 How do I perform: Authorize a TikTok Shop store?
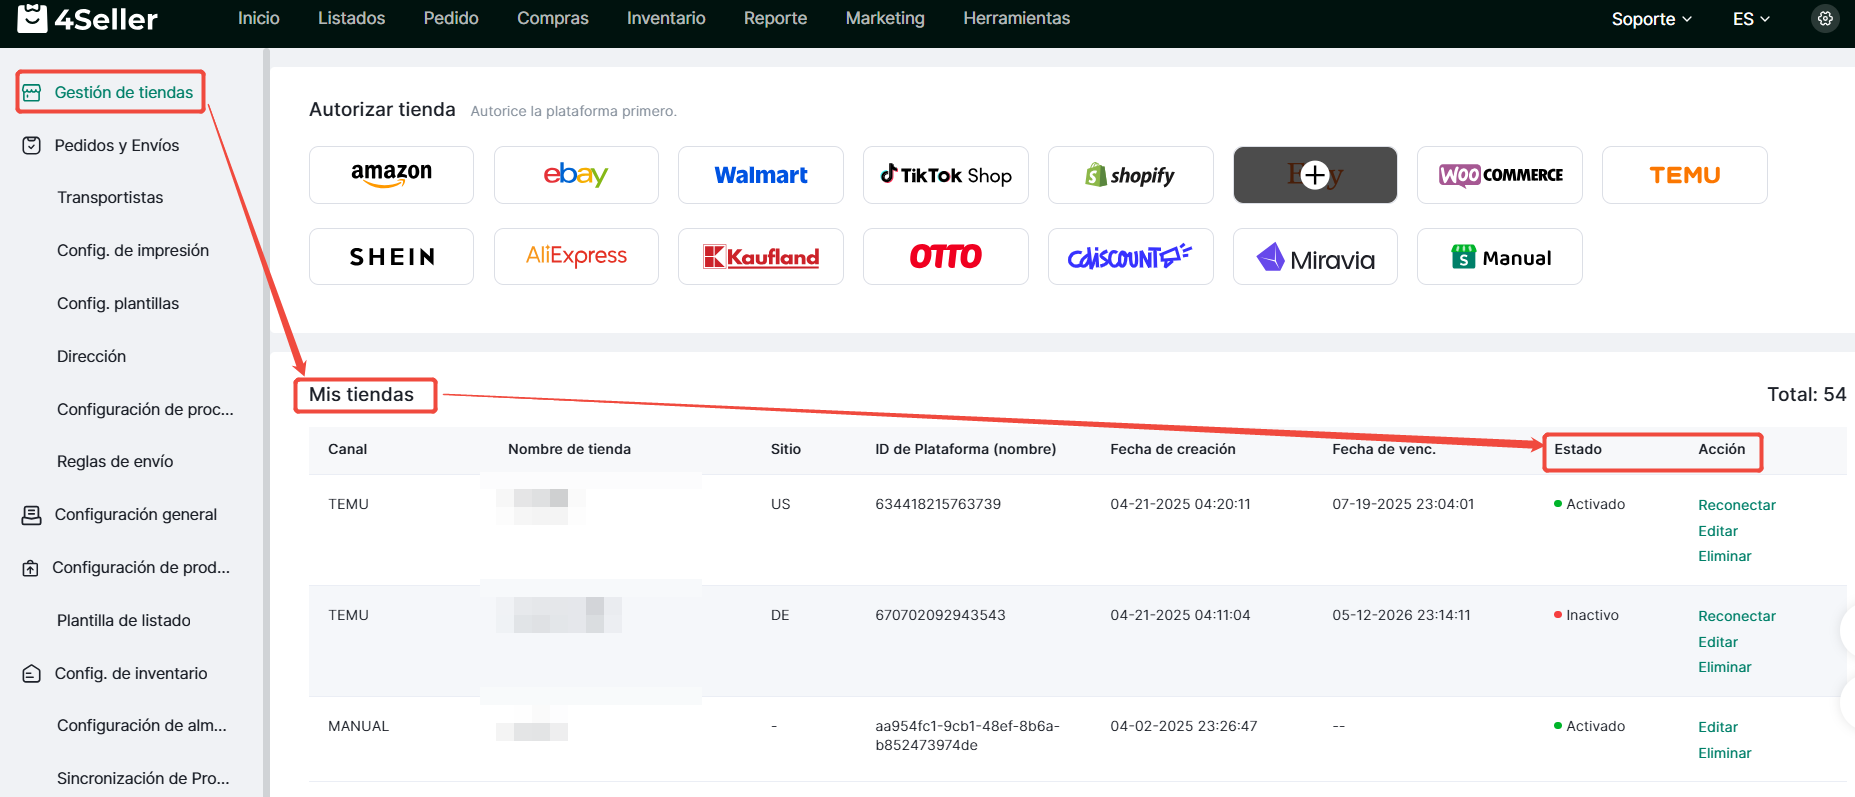click(946, 175)
